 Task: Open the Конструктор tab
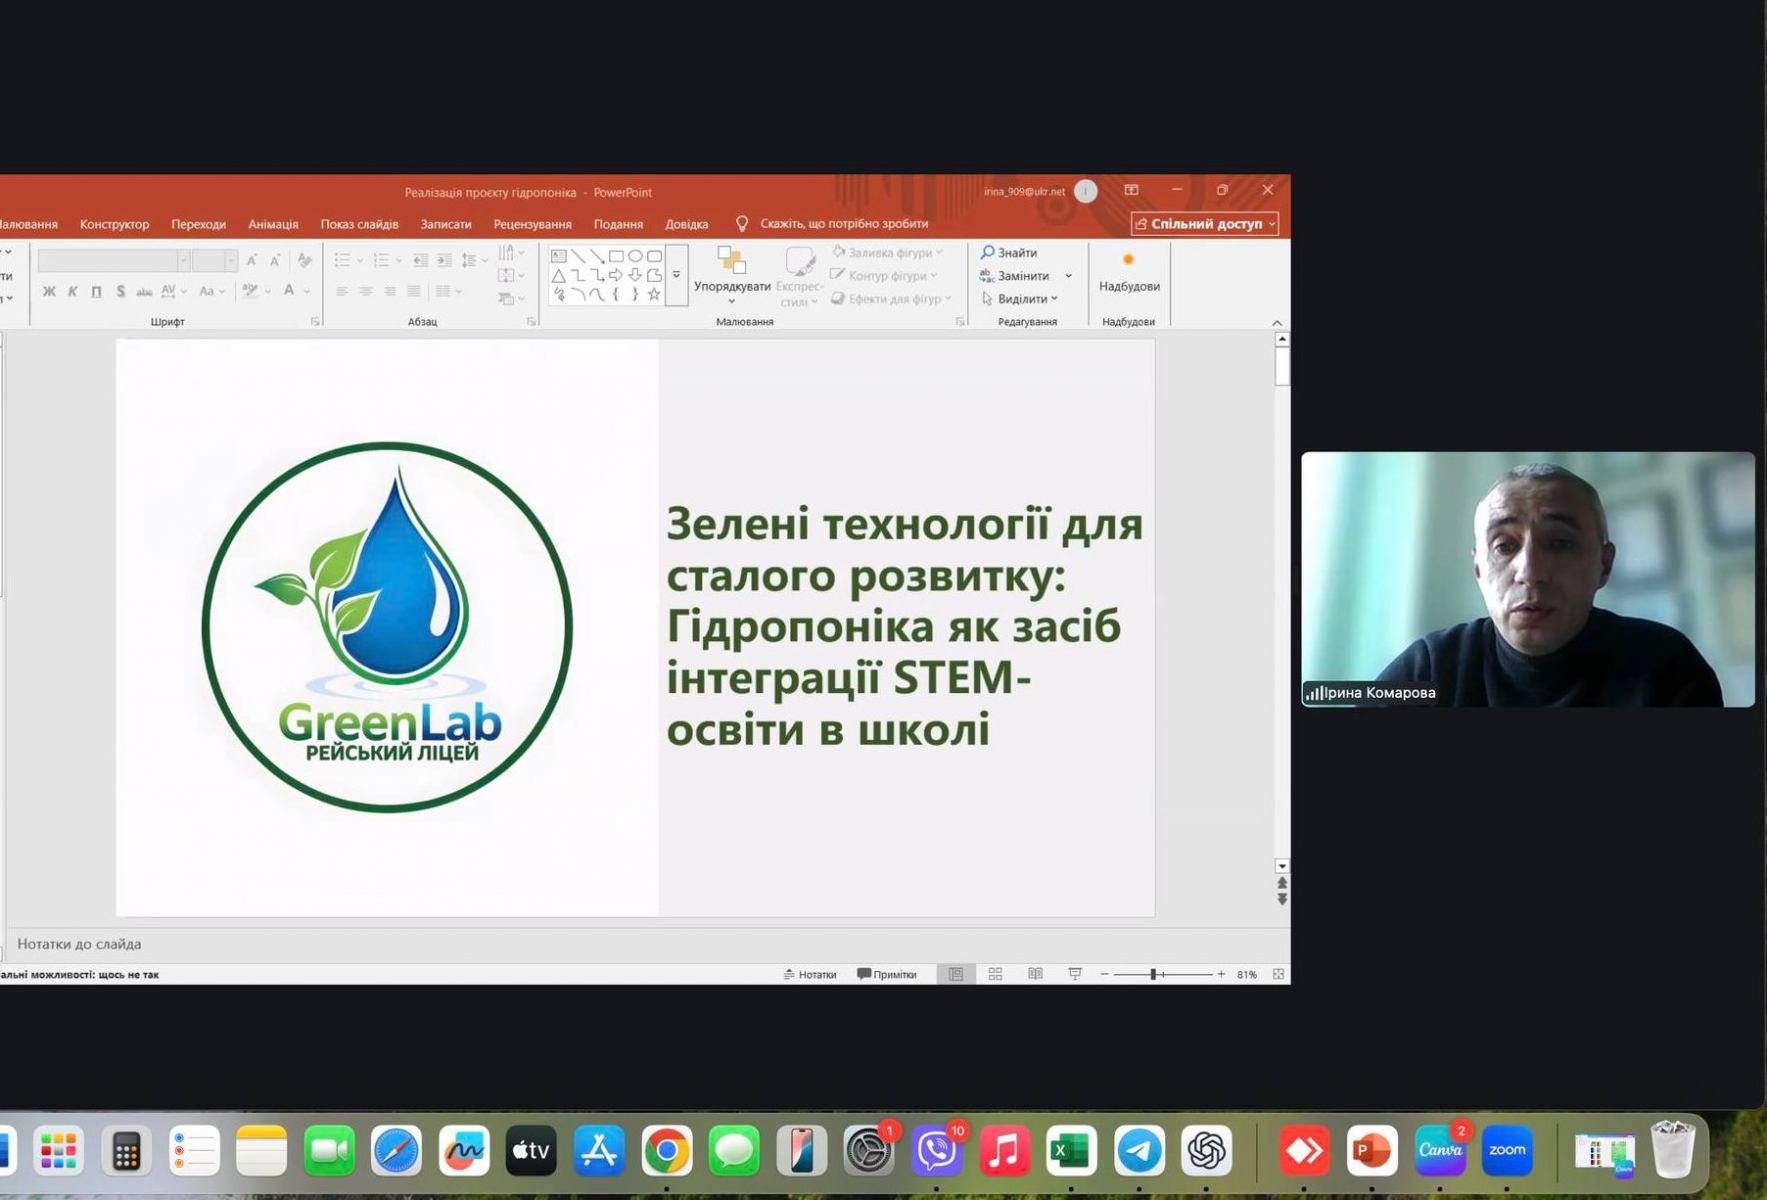pyautogui.click(x=114, y=224)
